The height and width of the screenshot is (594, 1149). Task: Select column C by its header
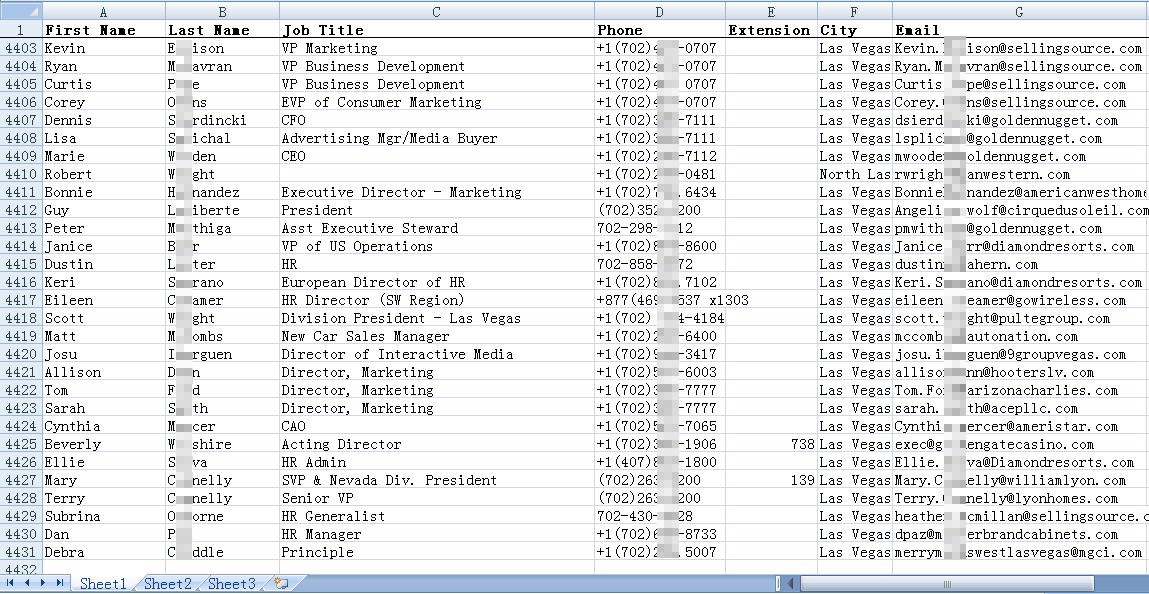436,12
